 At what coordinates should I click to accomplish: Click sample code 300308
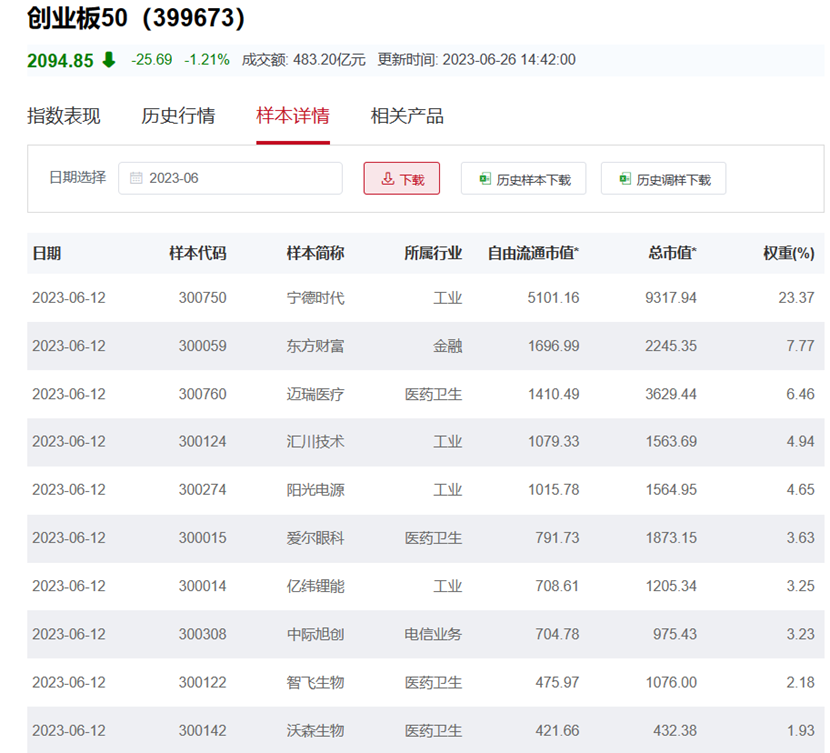[x=202, y=634]
